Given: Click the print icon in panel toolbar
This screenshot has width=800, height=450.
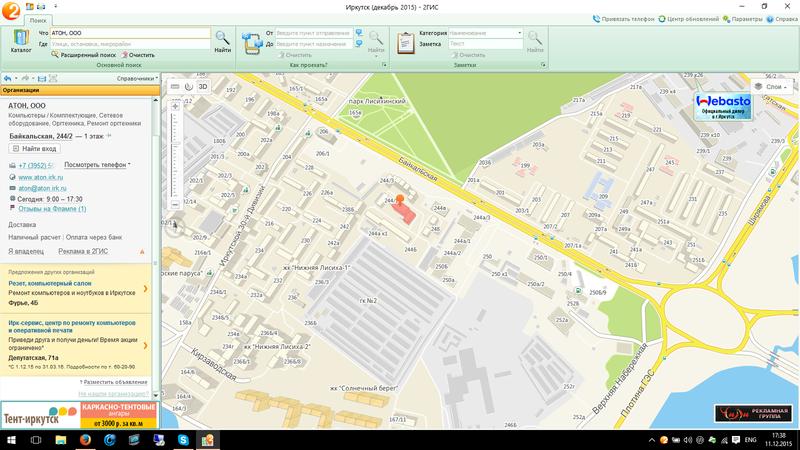Looking at the screenshot, I should point(42,79).
